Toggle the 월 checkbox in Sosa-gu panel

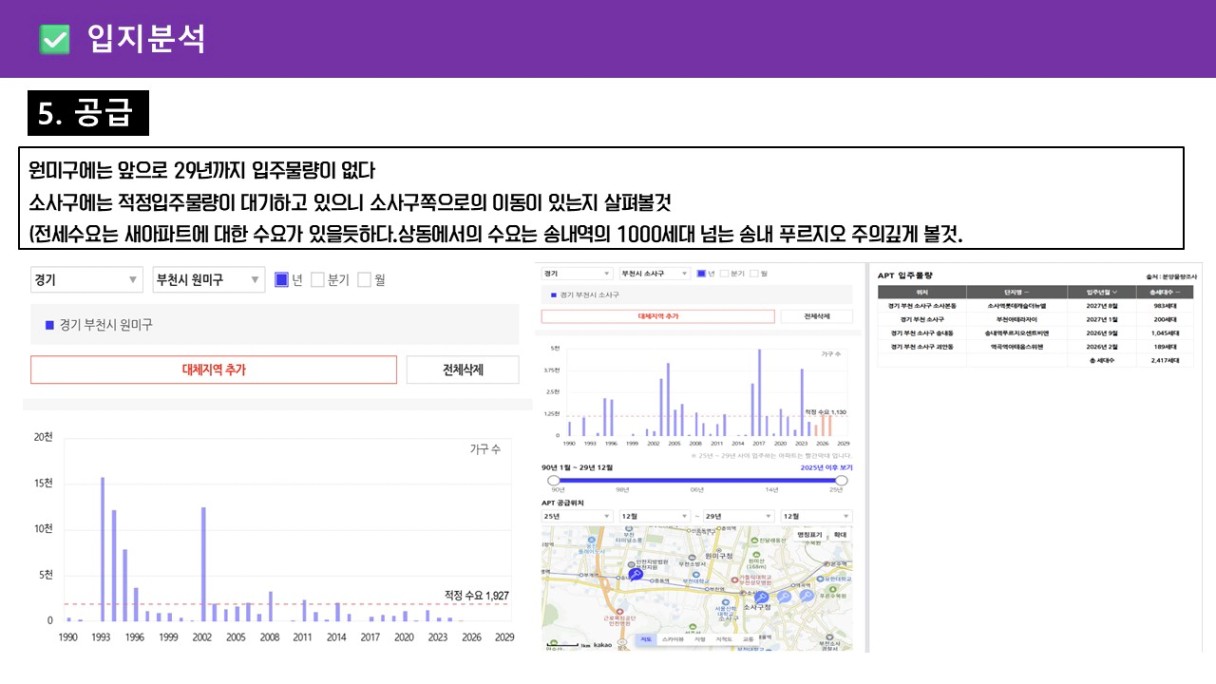pos(754,273)
